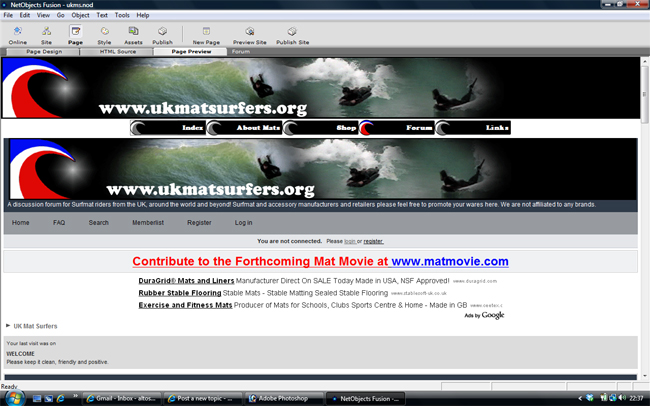Click the Register link in forum menu
The image size is (650, 406).
click(x=199, y=223)
